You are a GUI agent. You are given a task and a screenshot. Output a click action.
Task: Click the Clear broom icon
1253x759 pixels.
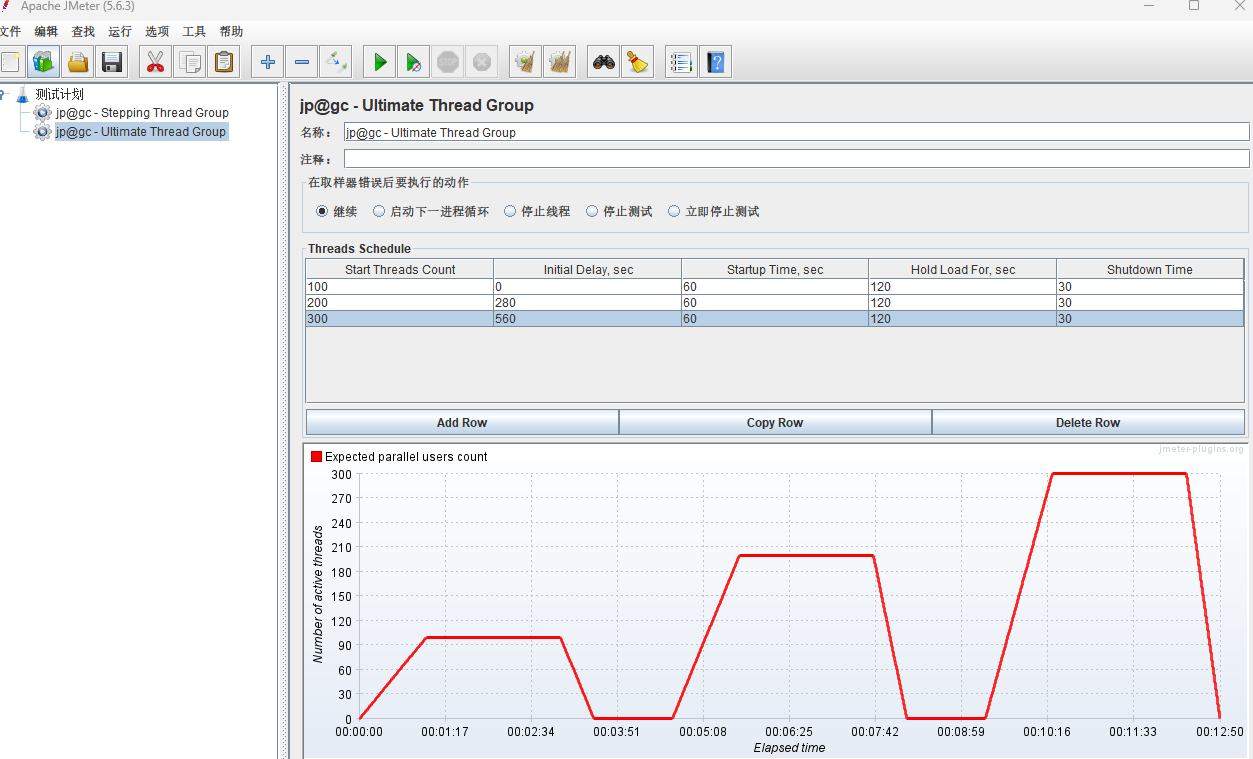point(525,62)
